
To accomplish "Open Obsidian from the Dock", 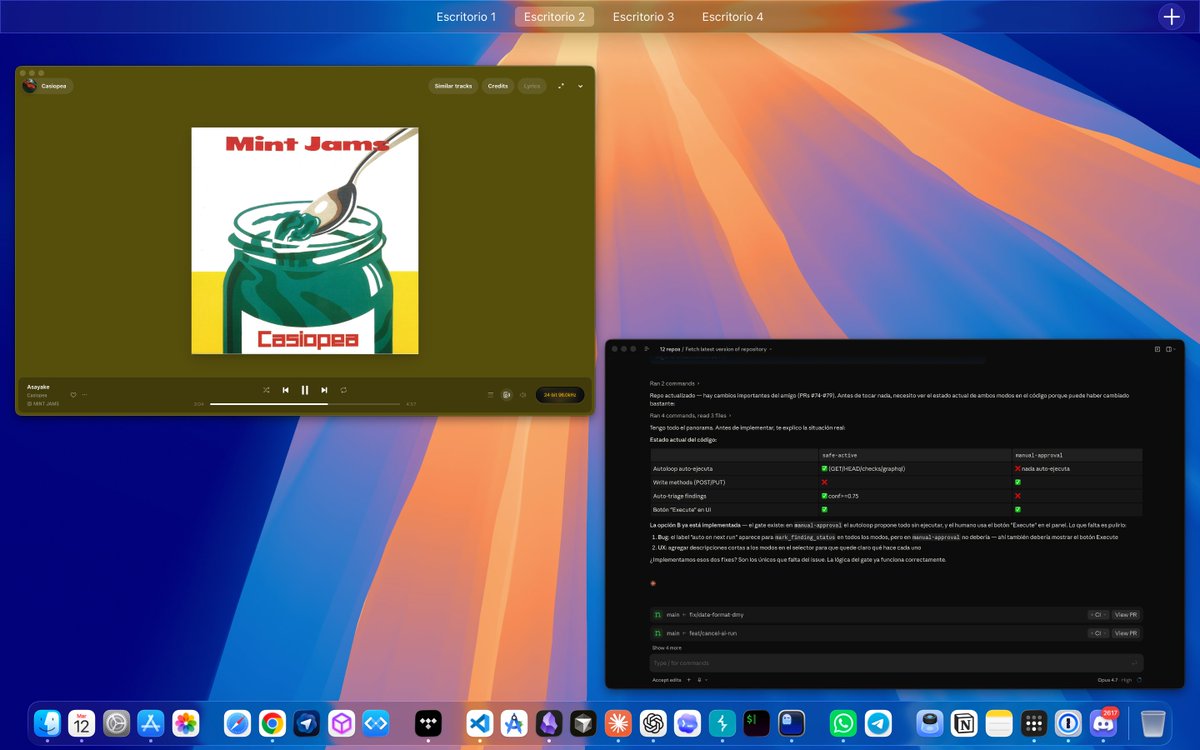I will pos(549,723).
